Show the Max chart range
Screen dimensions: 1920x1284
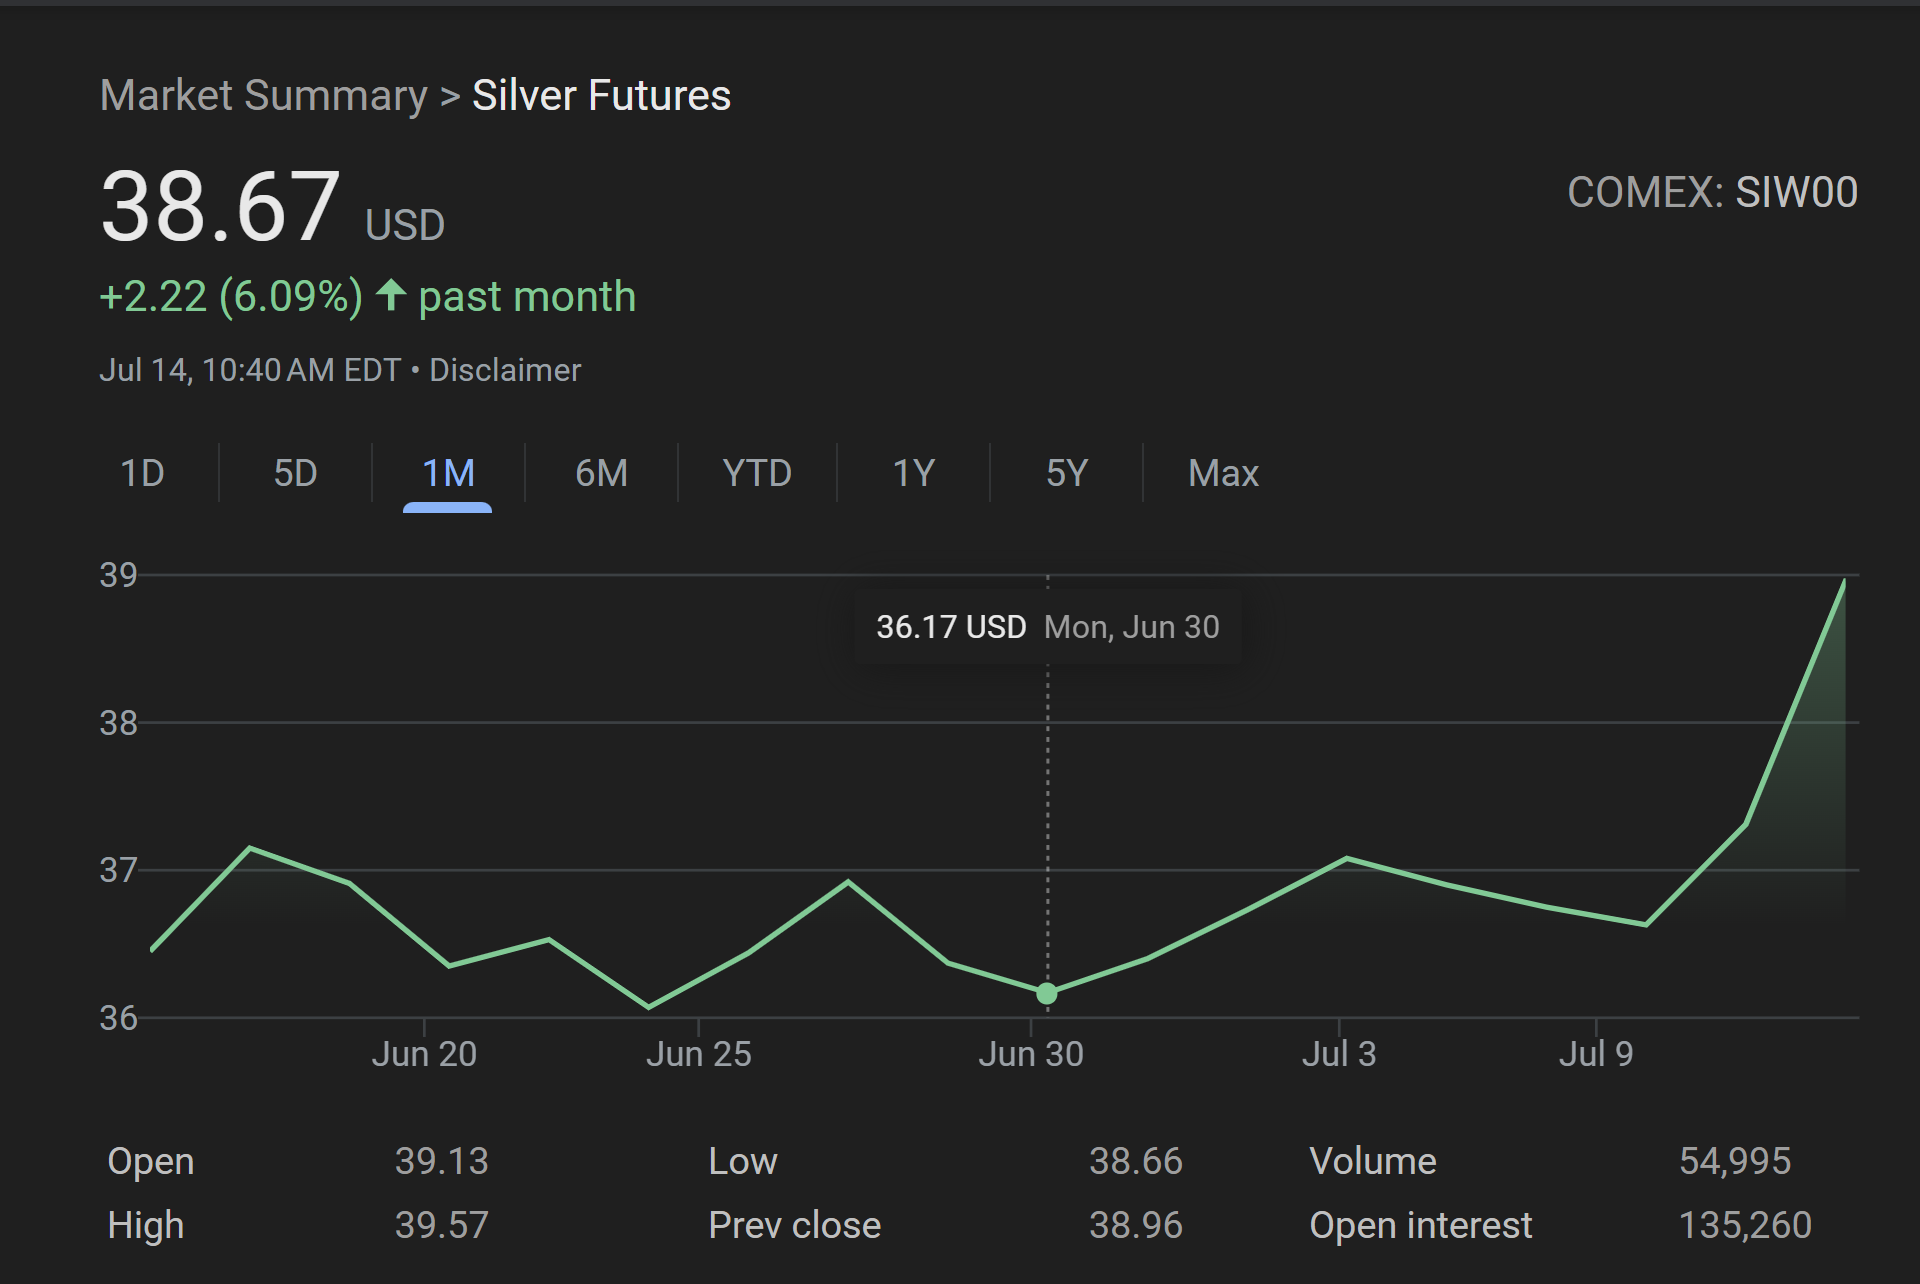tap(1223, 473)
